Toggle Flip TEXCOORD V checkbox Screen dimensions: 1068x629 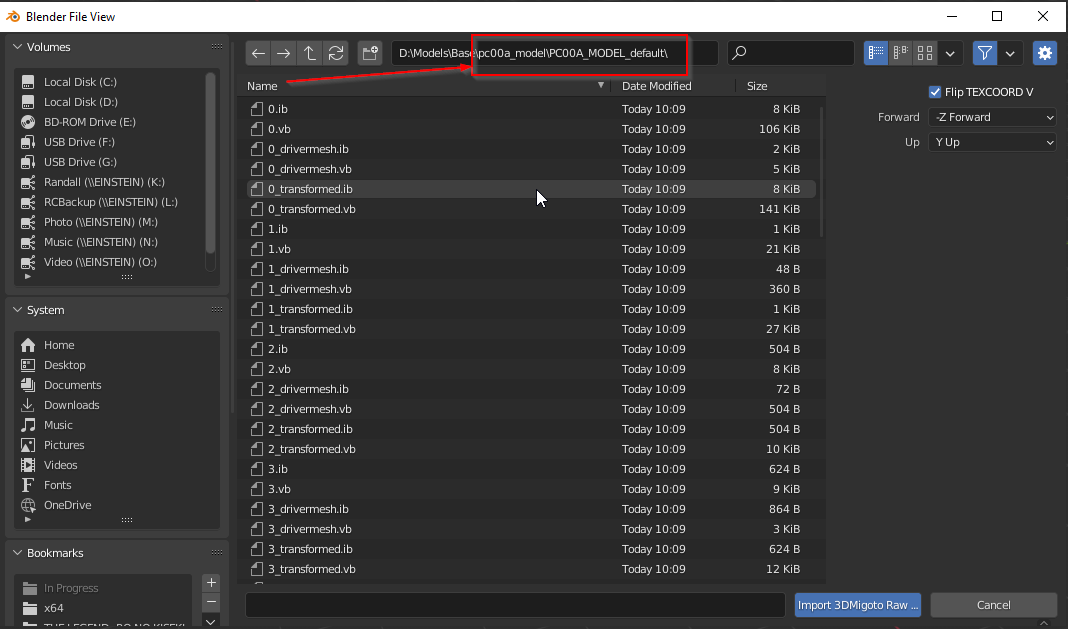click(x=935, y=92)
